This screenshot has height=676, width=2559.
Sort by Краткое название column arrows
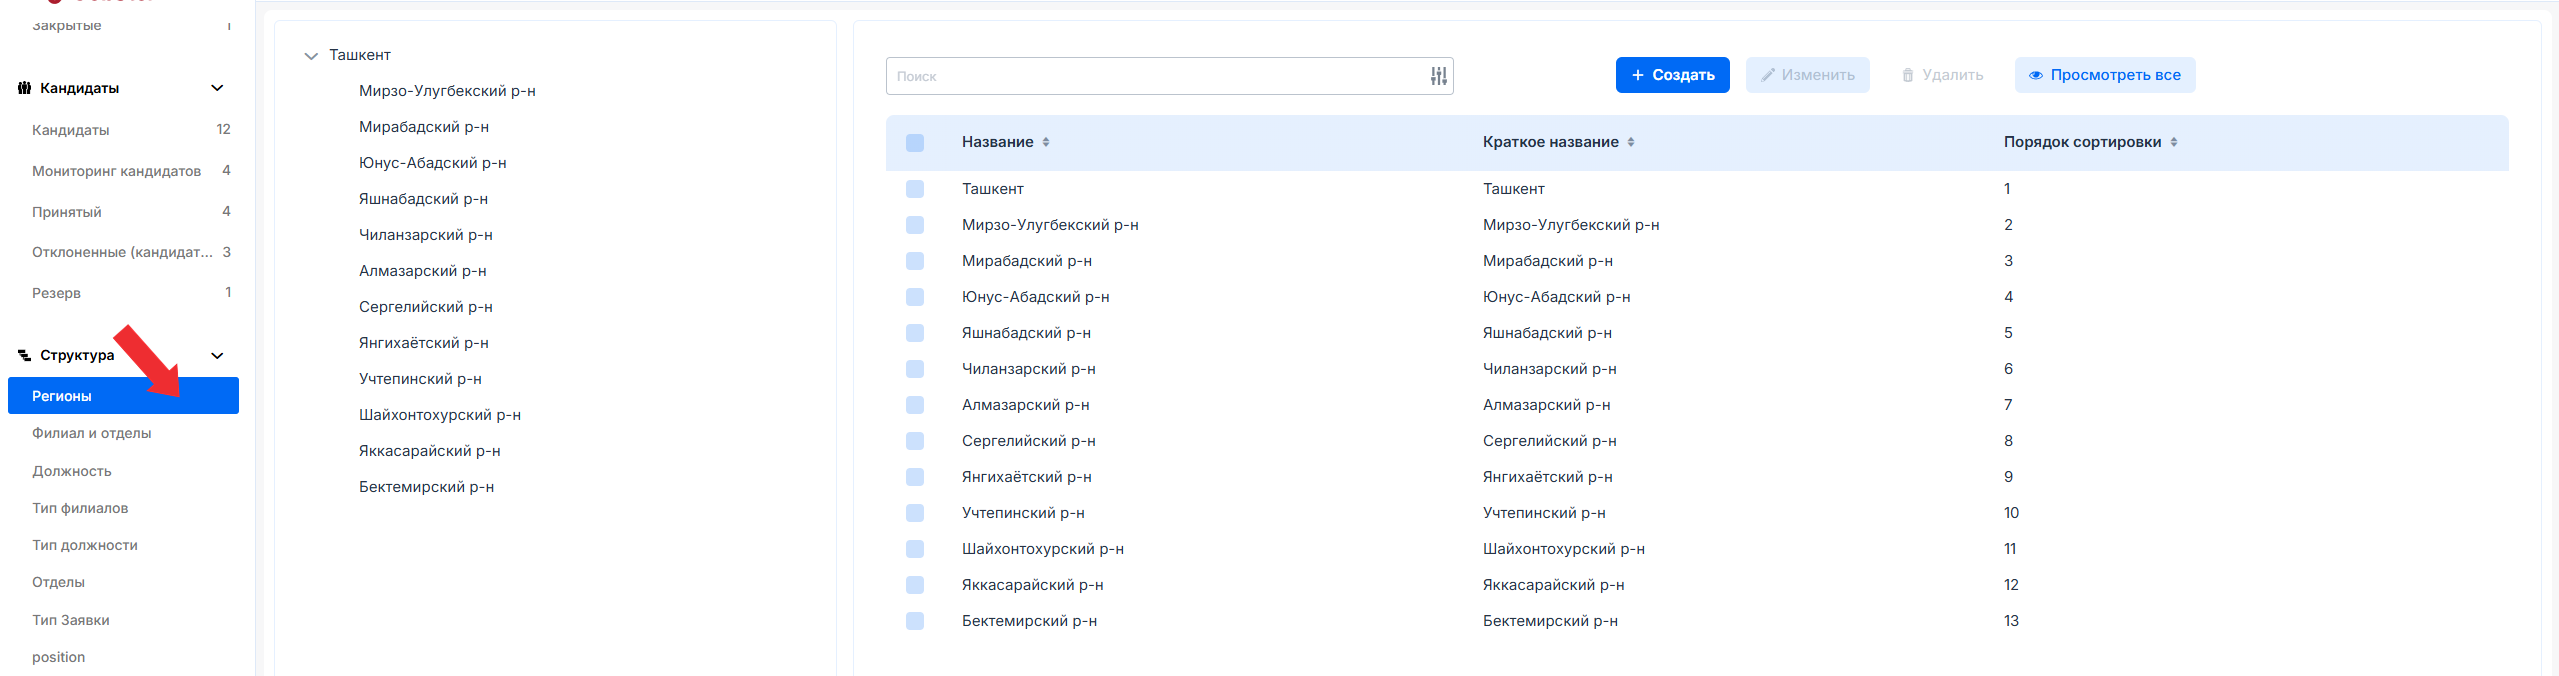pyautogui.click(x=1631, y=142)
